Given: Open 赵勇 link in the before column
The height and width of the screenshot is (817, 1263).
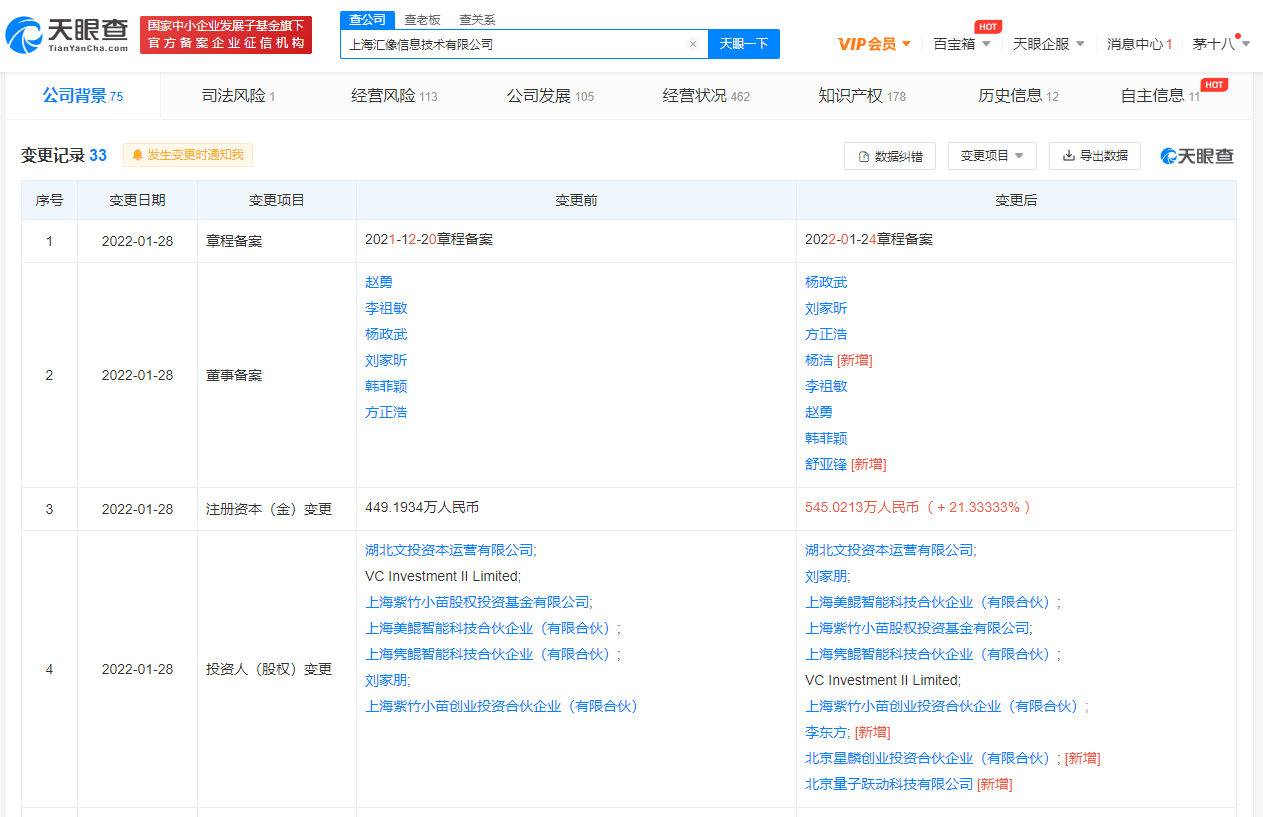Looking at the screenshot, I should pyautogui.click(x=379, y=282).
